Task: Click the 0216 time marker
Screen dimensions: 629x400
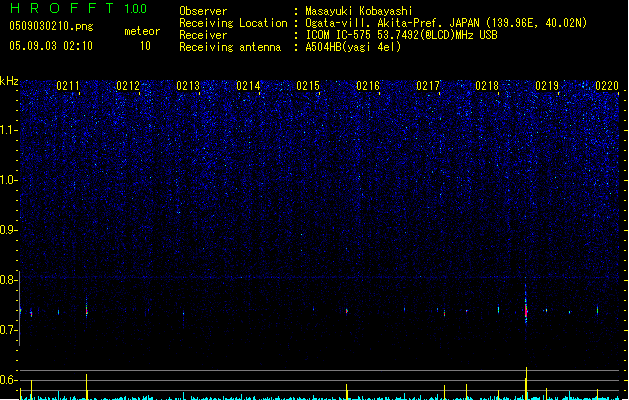Action: pyautogui.click(x=368, y=86)
